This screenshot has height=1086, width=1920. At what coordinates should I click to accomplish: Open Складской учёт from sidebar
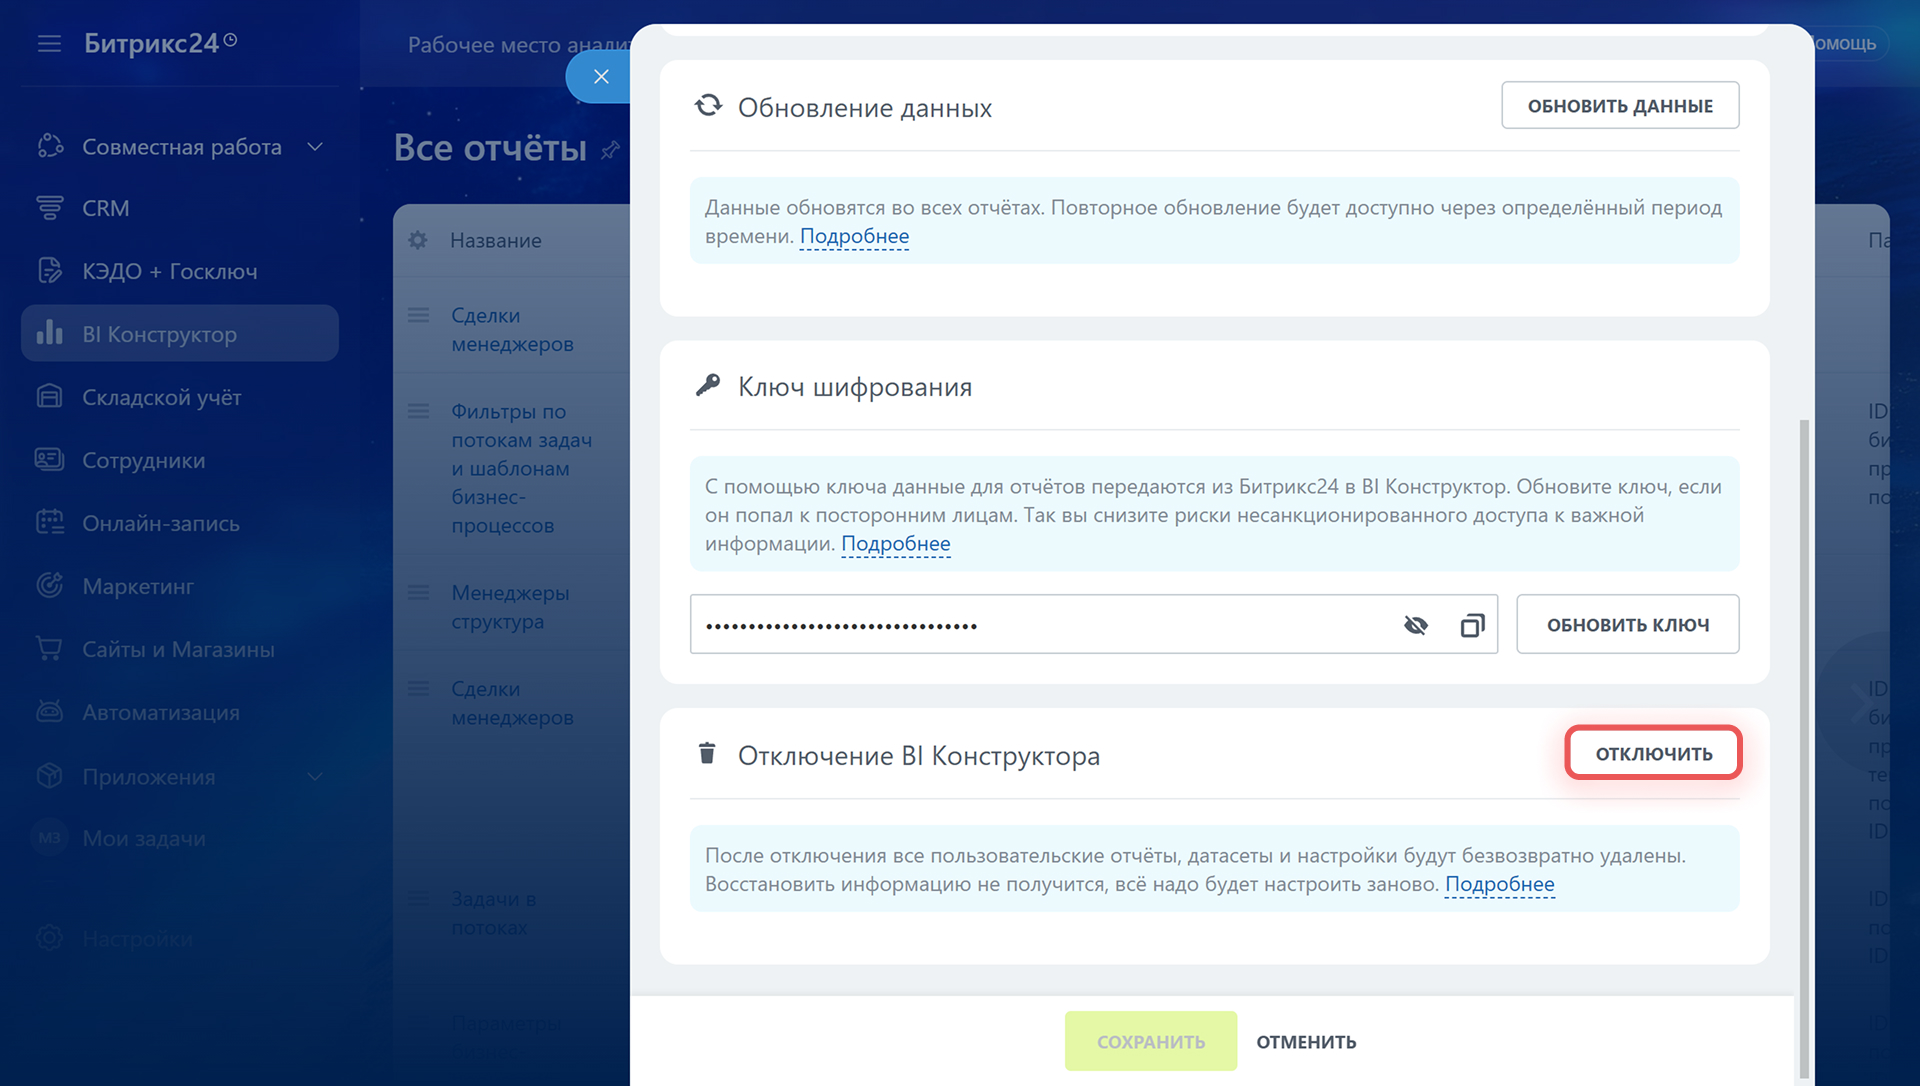pos(161,397)
